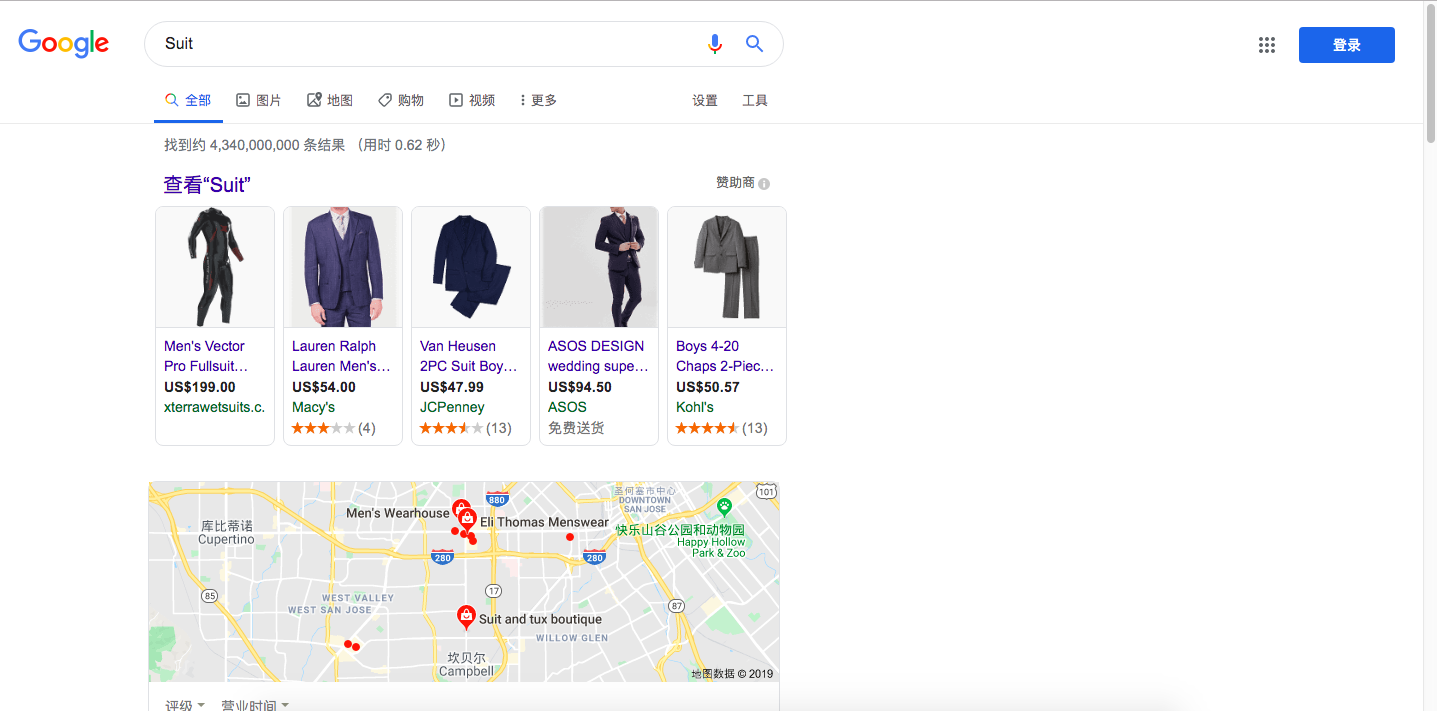Click 免费送货 text on ASOS card
Image resolution: width=1437 pixels, height=711 pixels.
pos(576,428)
